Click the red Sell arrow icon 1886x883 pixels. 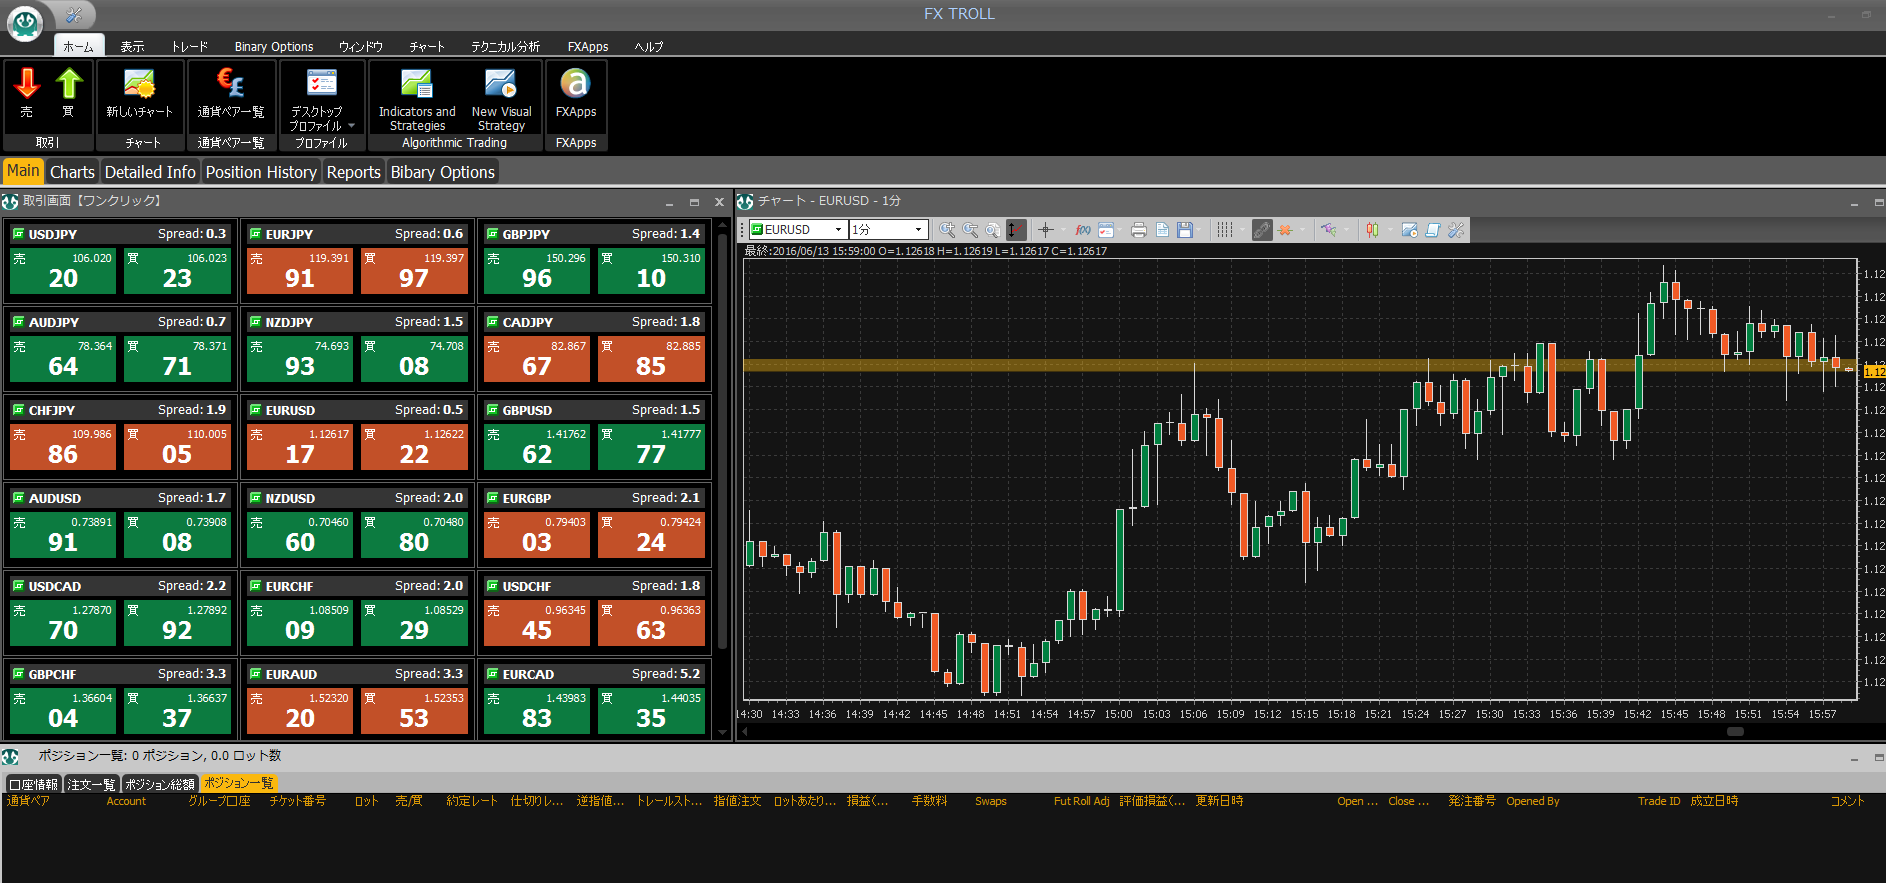tap(27, 84)
